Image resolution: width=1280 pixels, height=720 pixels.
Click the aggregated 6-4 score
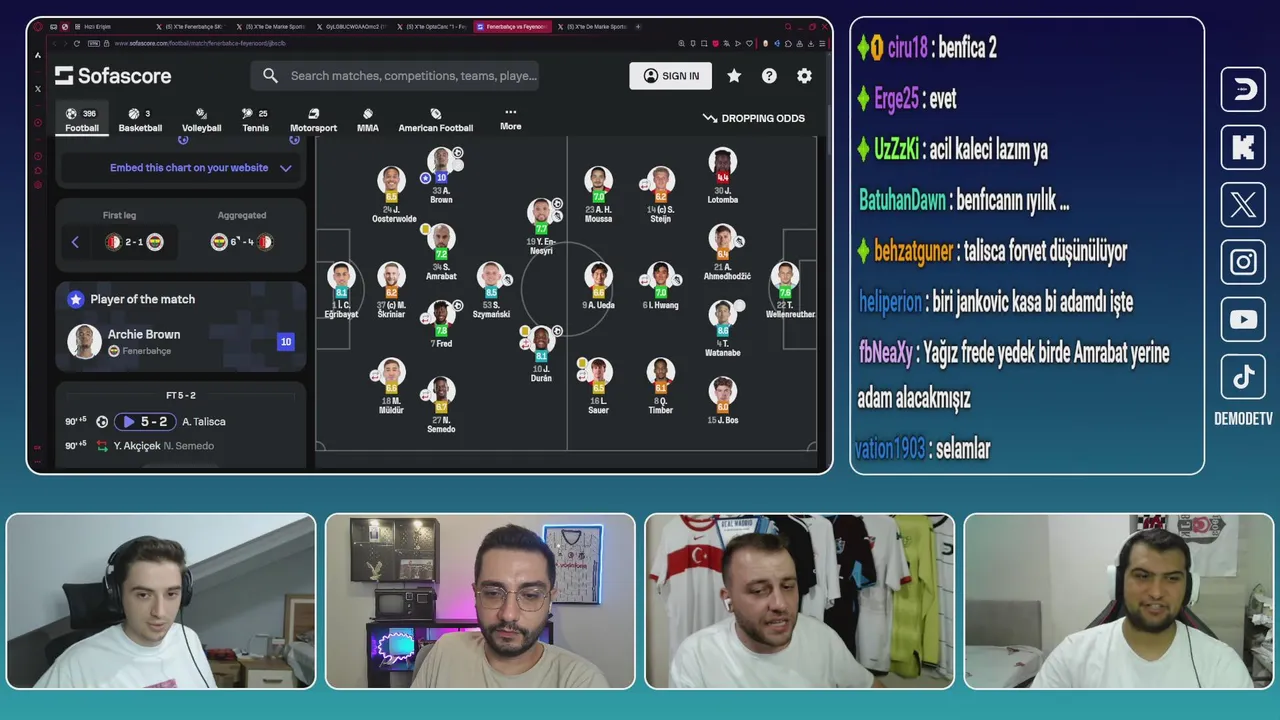tap(242, 242)
